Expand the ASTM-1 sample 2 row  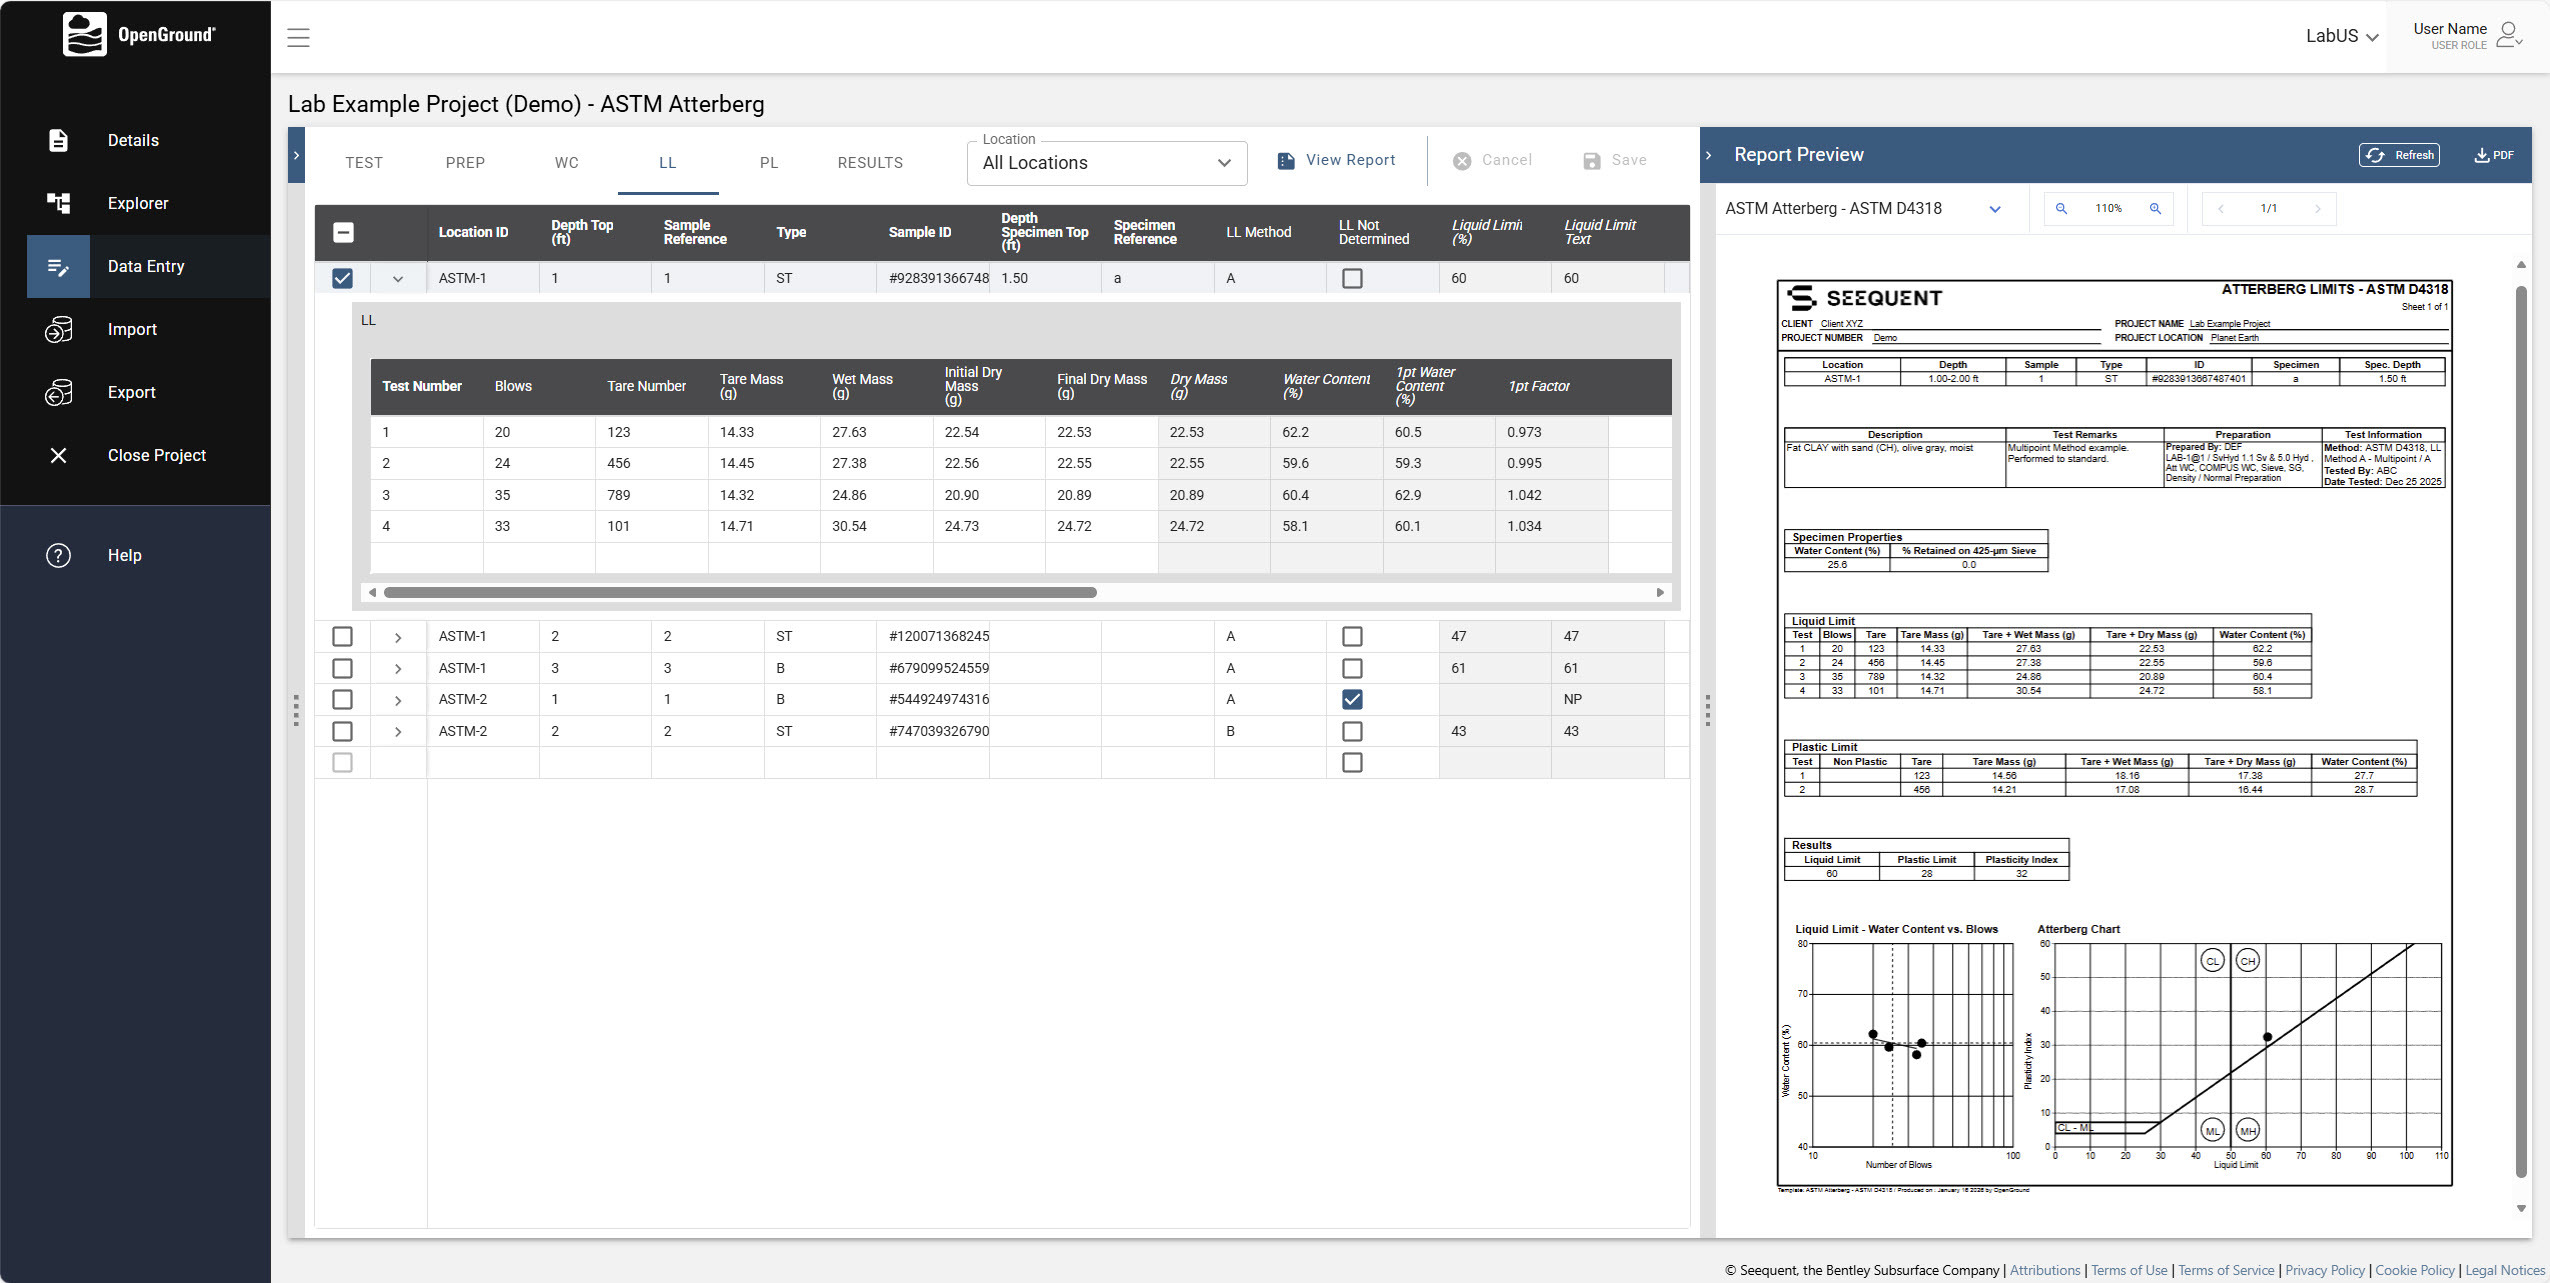pyautogui.click(x=399, y=636)
